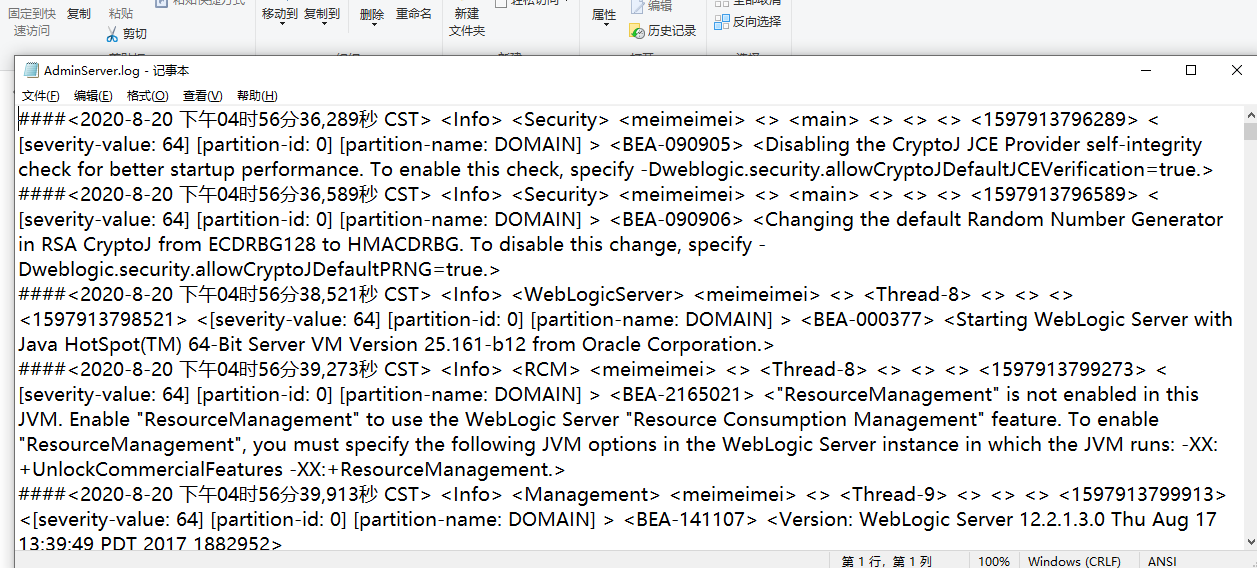Click the text <Management> in the log

(586, 494)
